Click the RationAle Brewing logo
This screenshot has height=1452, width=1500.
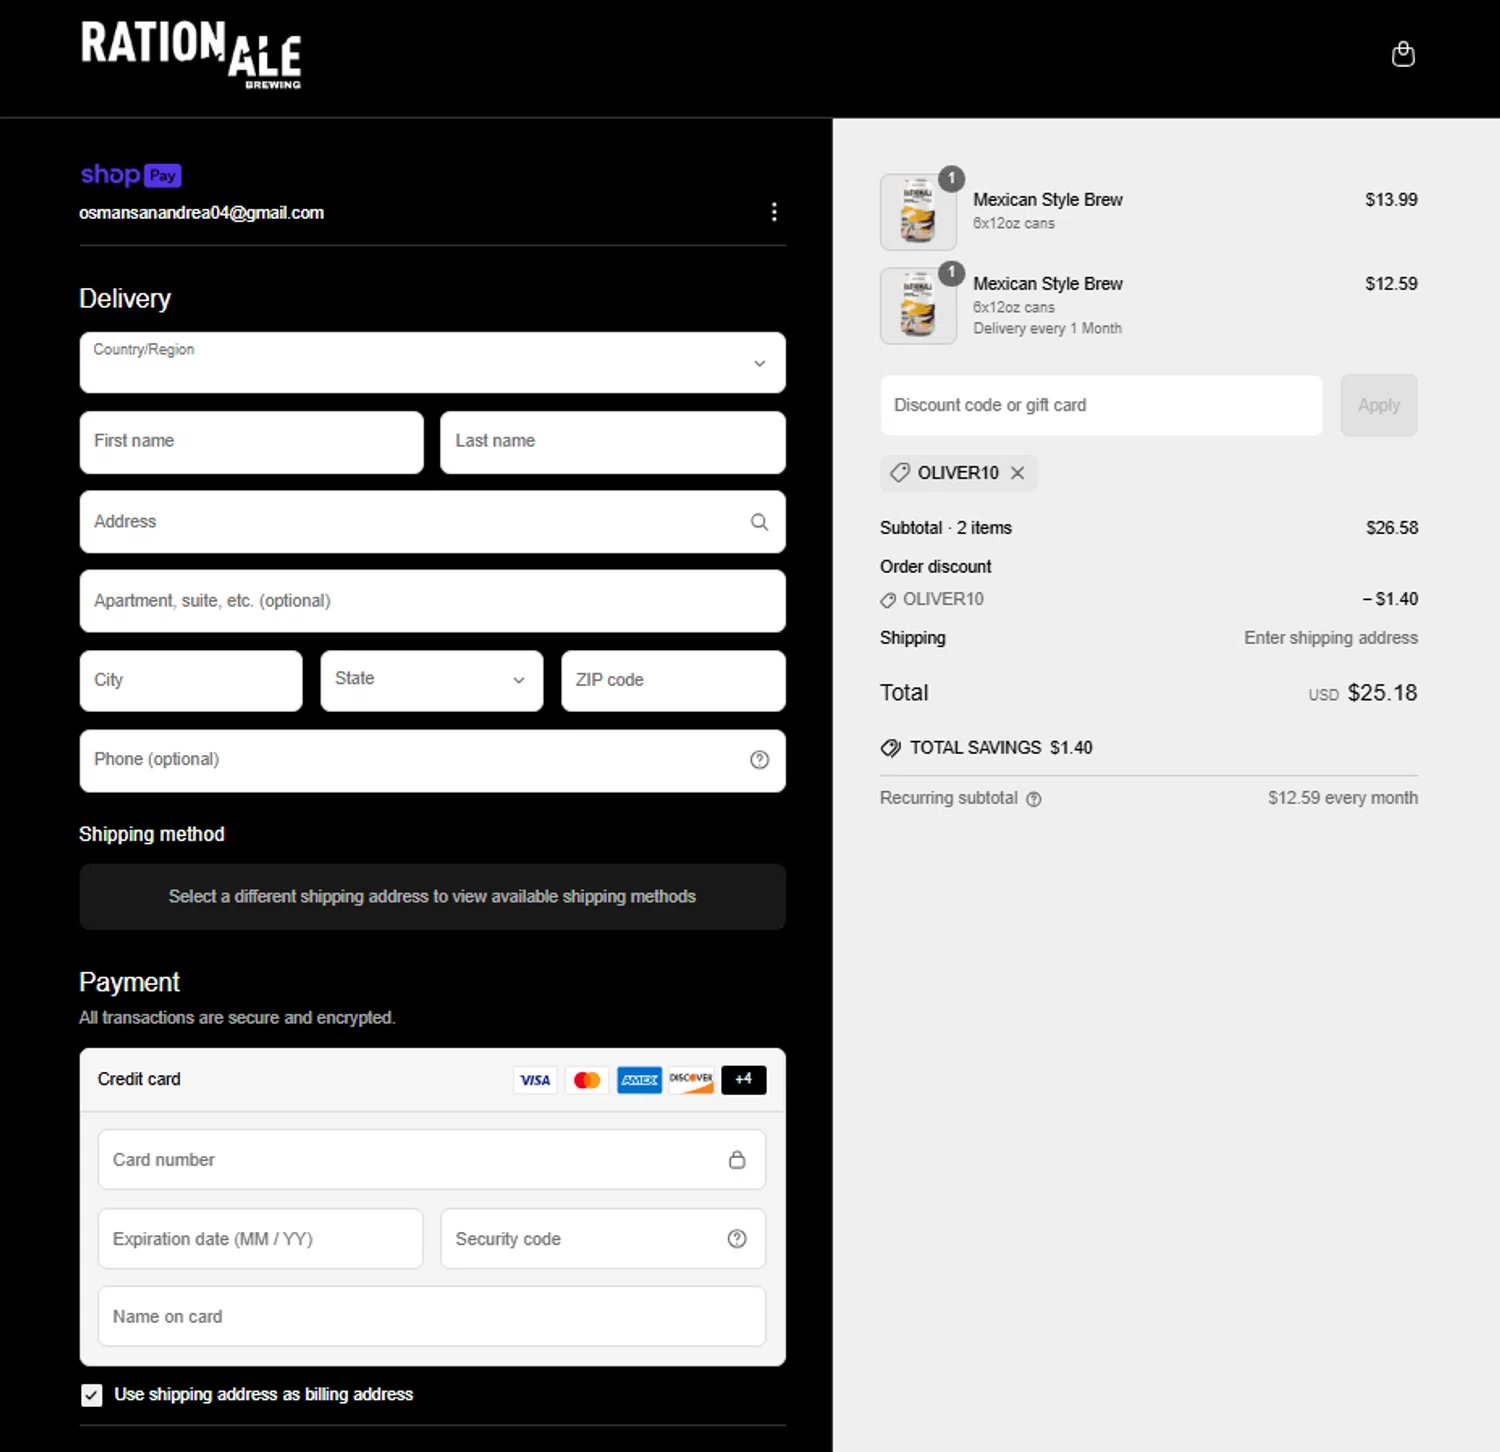click(191, 55)
